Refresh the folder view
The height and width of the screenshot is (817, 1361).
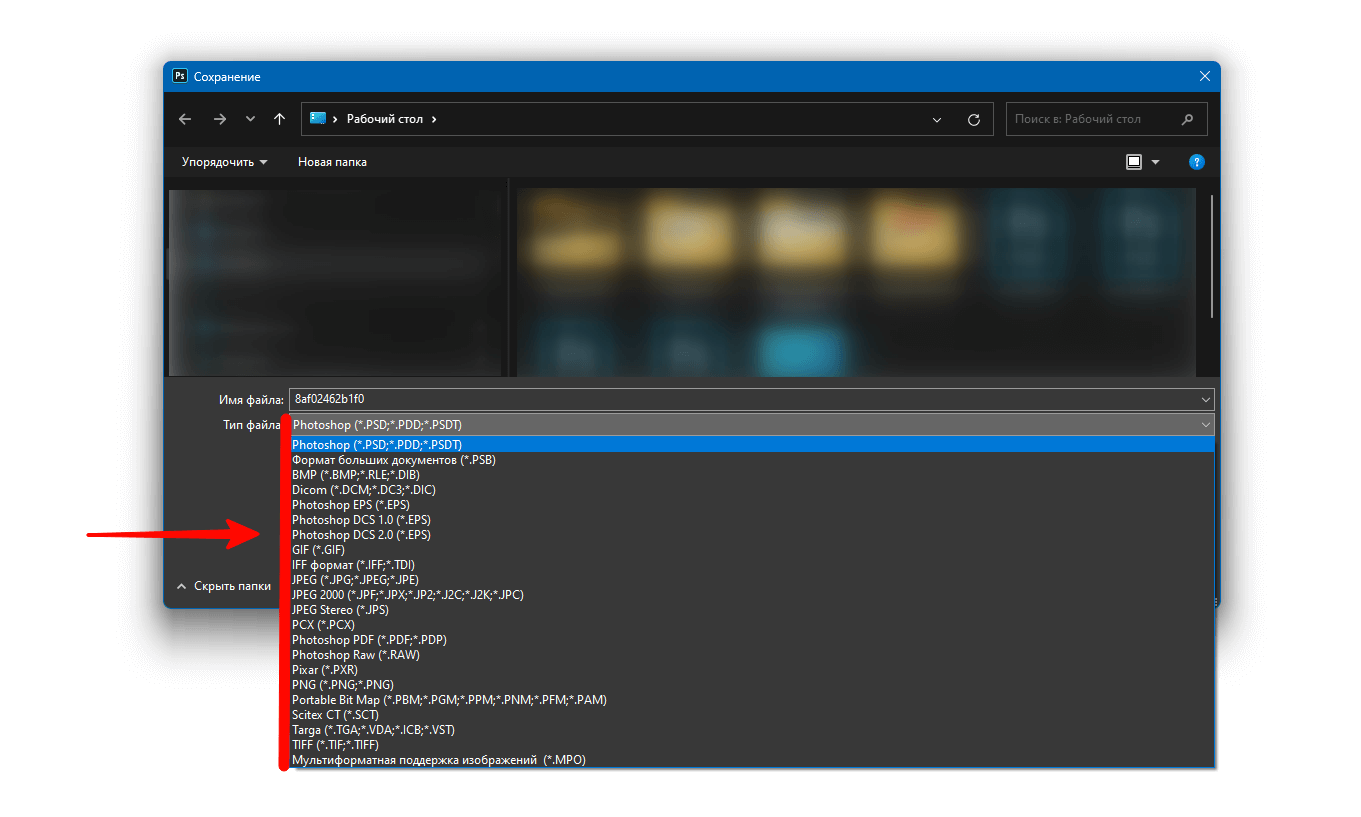pyautogui.click(x=974, y=119)
